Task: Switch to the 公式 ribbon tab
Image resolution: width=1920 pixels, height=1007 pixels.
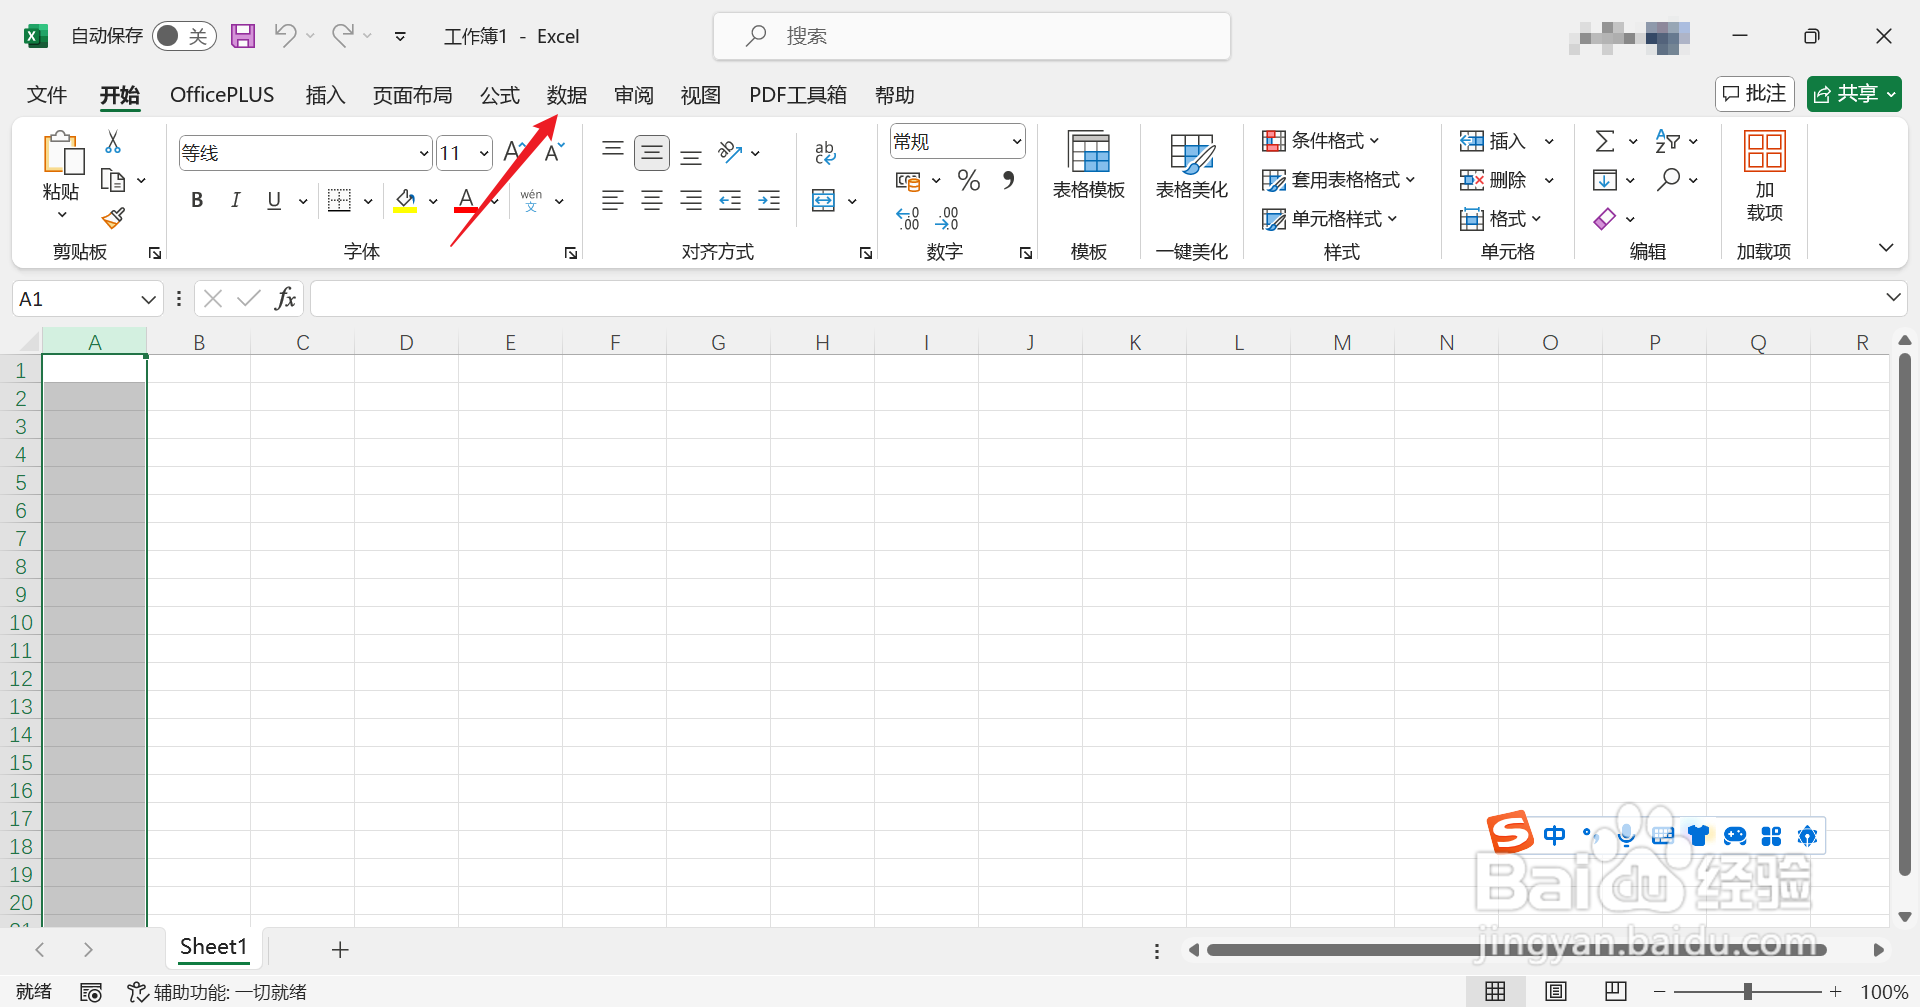Action: tap(500, 95)
